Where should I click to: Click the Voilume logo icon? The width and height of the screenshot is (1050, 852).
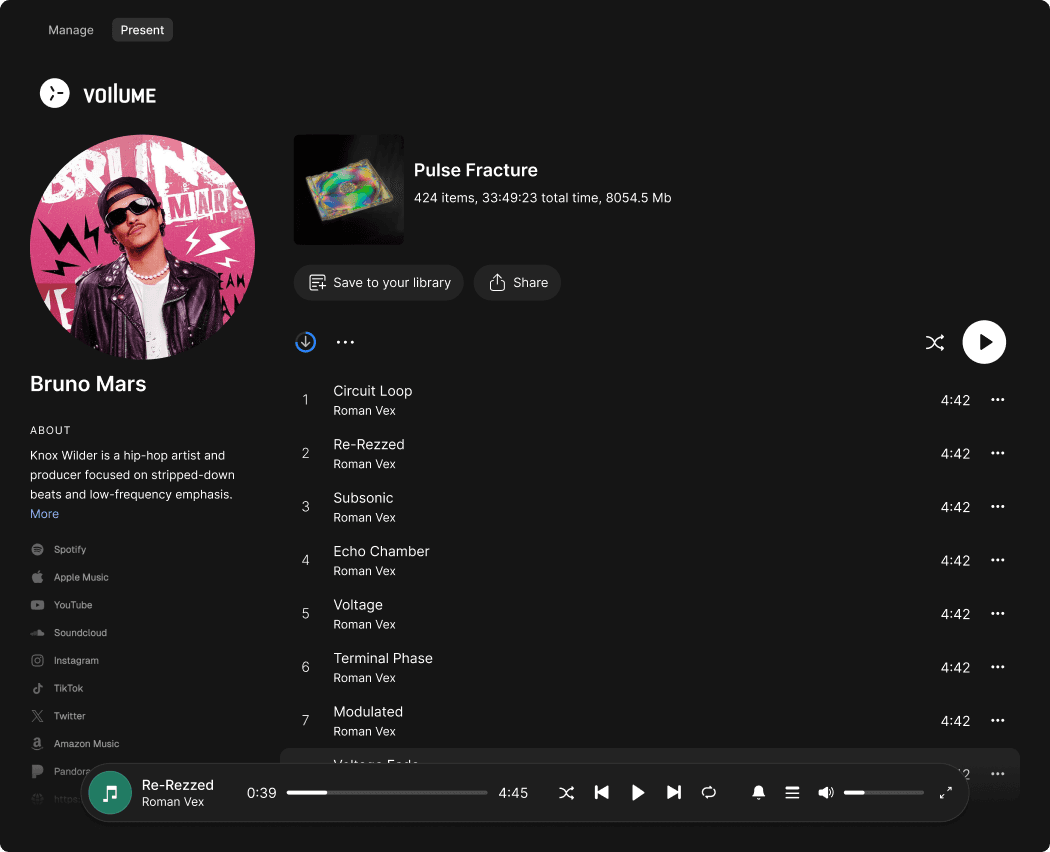point(55,93)
